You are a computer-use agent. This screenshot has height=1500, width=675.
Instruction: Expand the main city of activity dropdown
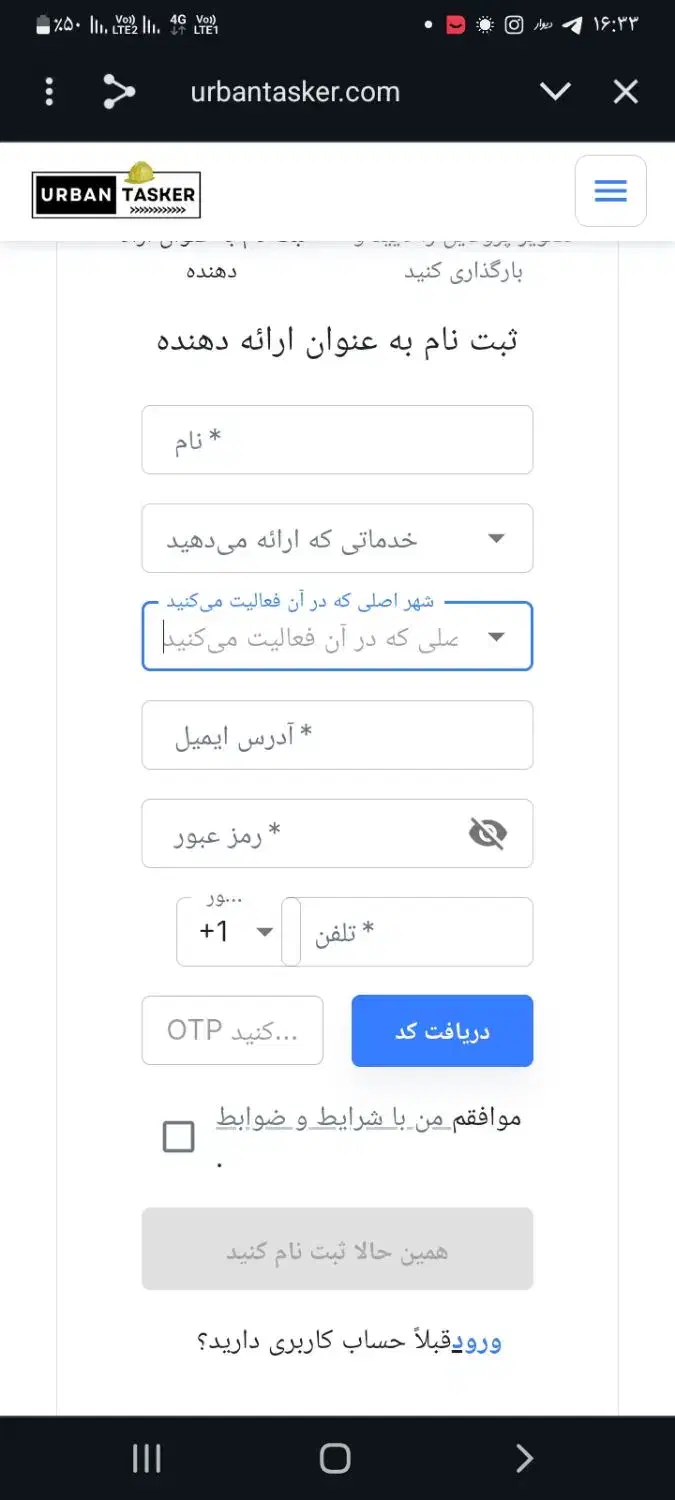tap(337, 636)
